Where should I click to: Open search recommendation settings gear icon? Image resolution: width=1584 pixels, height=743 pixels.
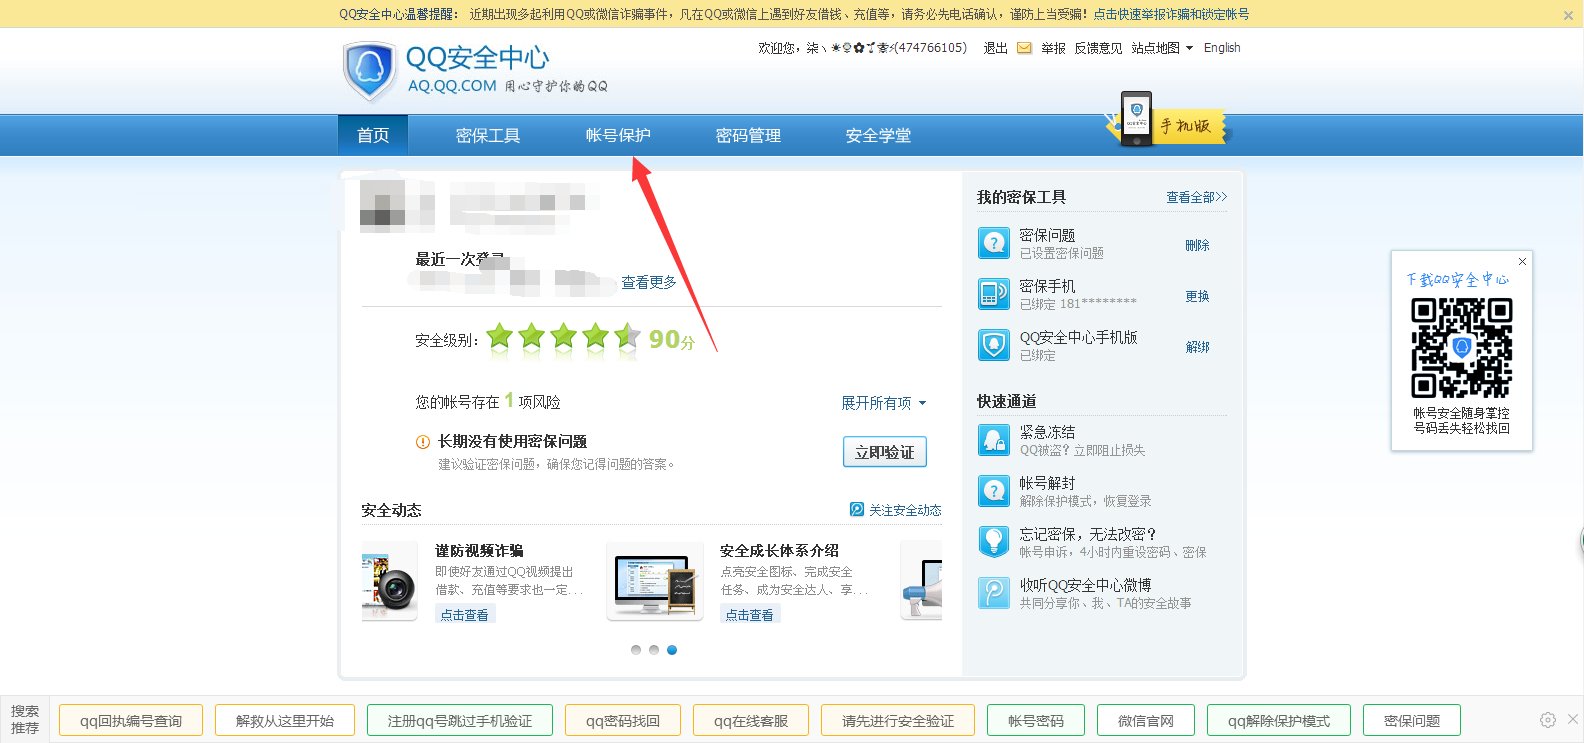(1547, 720)
